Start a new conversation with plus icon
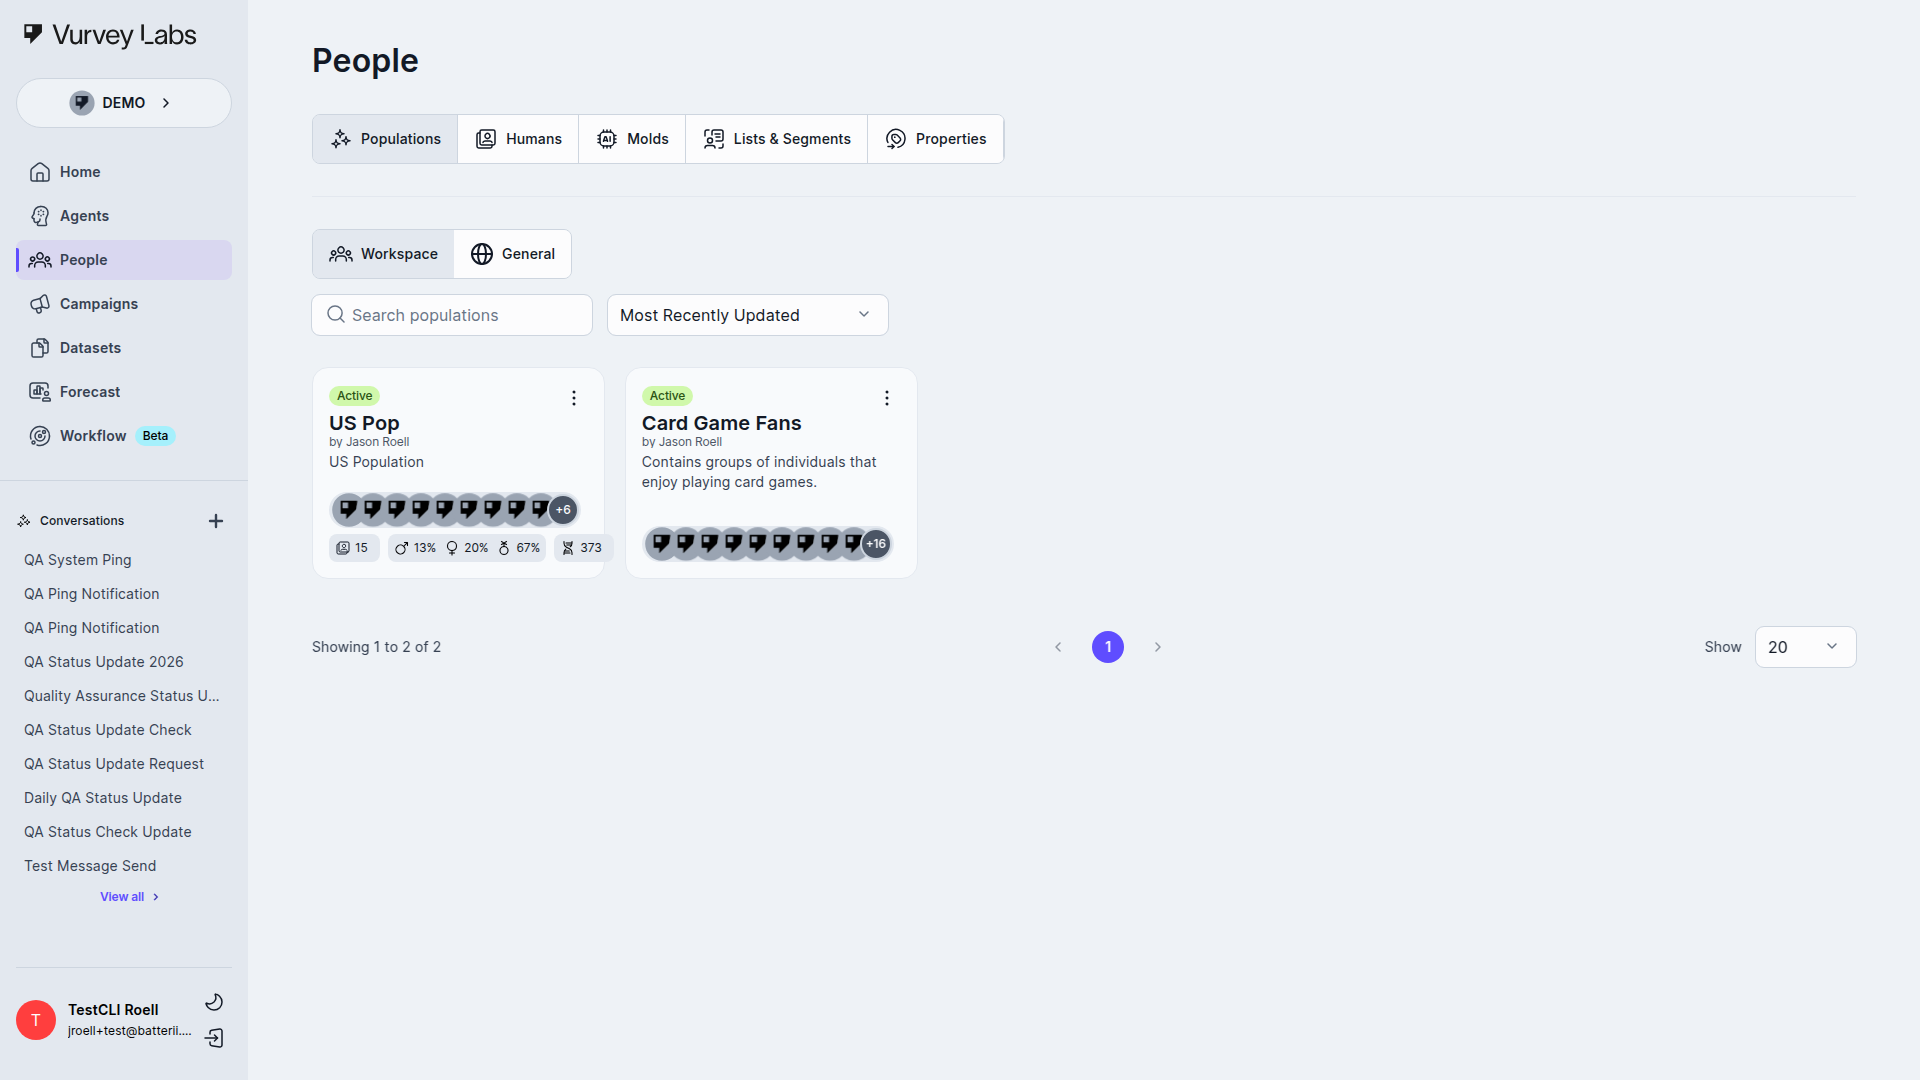This screenshot has height=1080, width=1920. (216, 521)
